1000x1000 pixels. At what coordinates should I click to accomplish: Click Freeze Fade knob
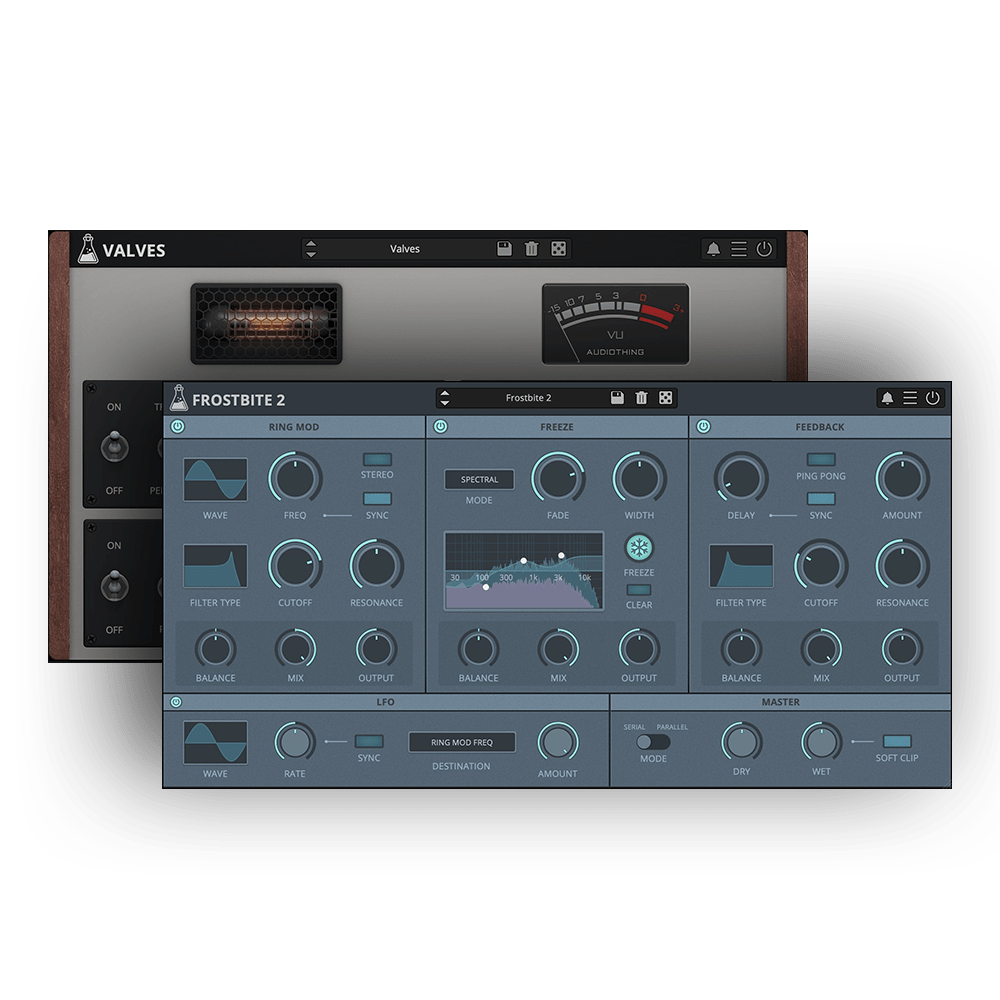pos(558,478)
